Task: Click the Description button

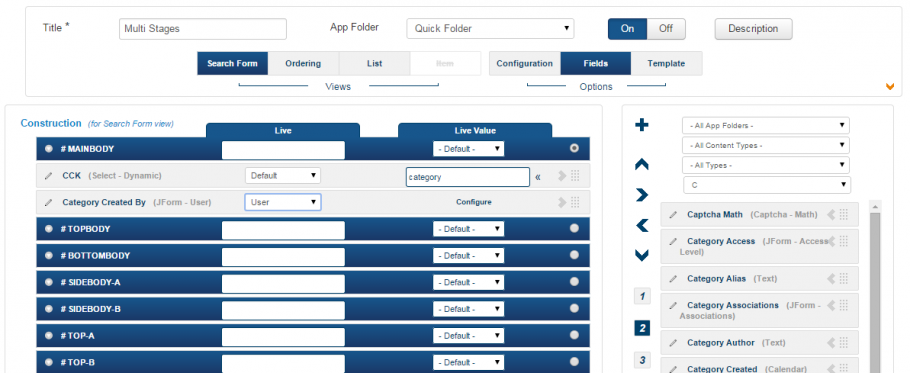Action: click(753, 28)
